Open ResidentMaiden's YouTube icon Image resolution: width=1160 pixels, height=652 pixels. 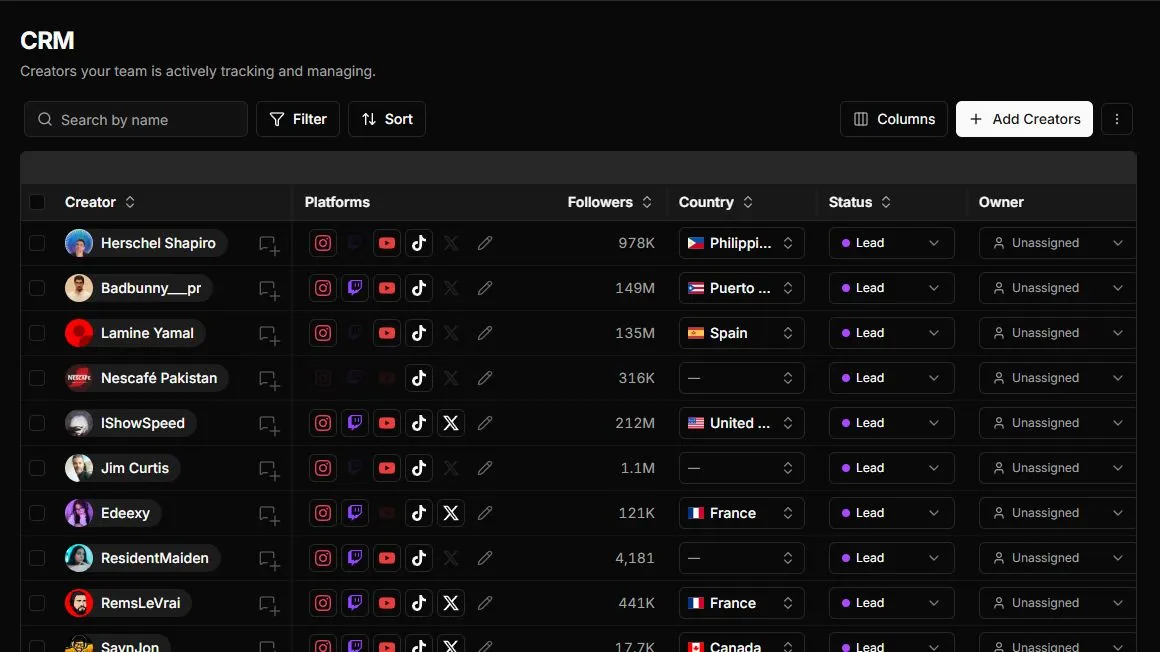point(387,558)
